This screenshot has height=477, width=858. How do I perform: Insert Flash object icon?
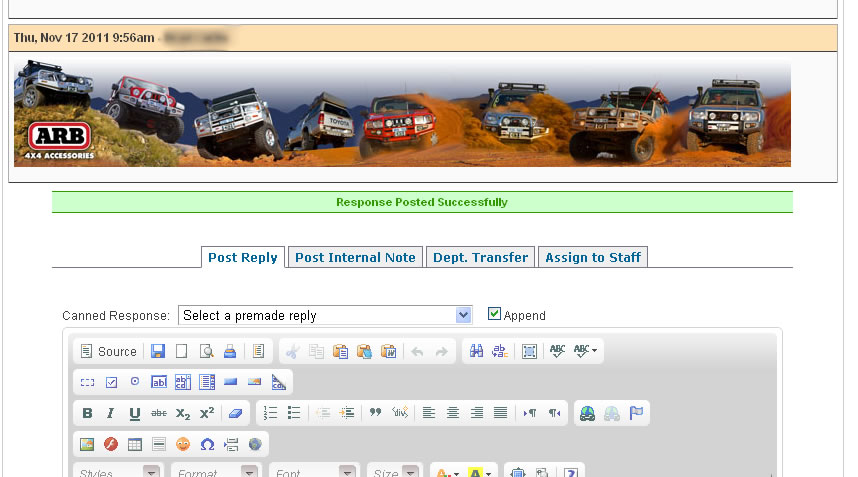pyautogui.click(x=111, y=444)
